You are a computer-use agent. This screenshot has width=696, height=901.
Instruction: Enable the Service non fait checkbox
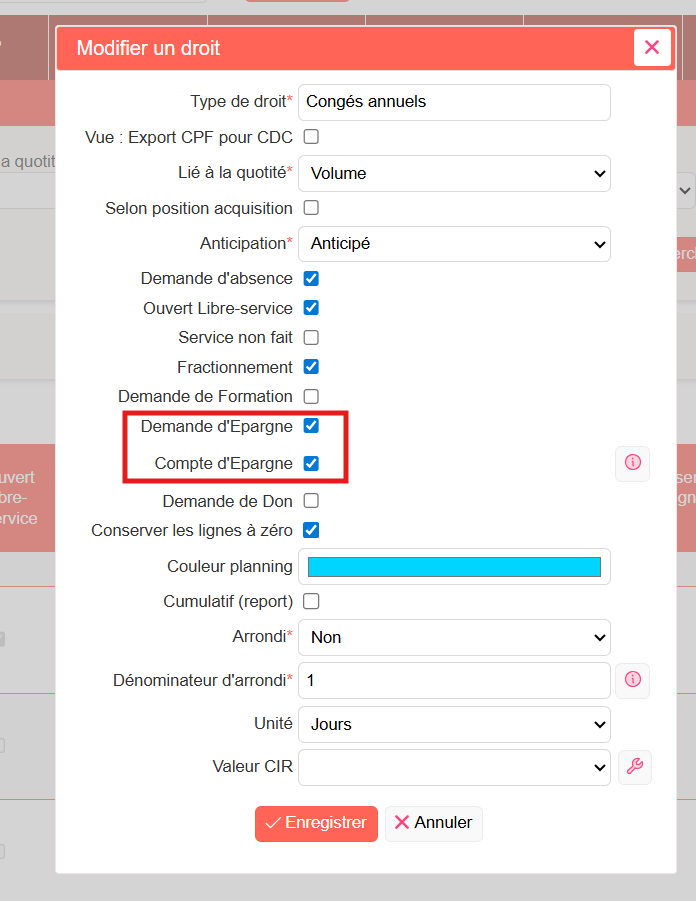(x=311, y=337)
